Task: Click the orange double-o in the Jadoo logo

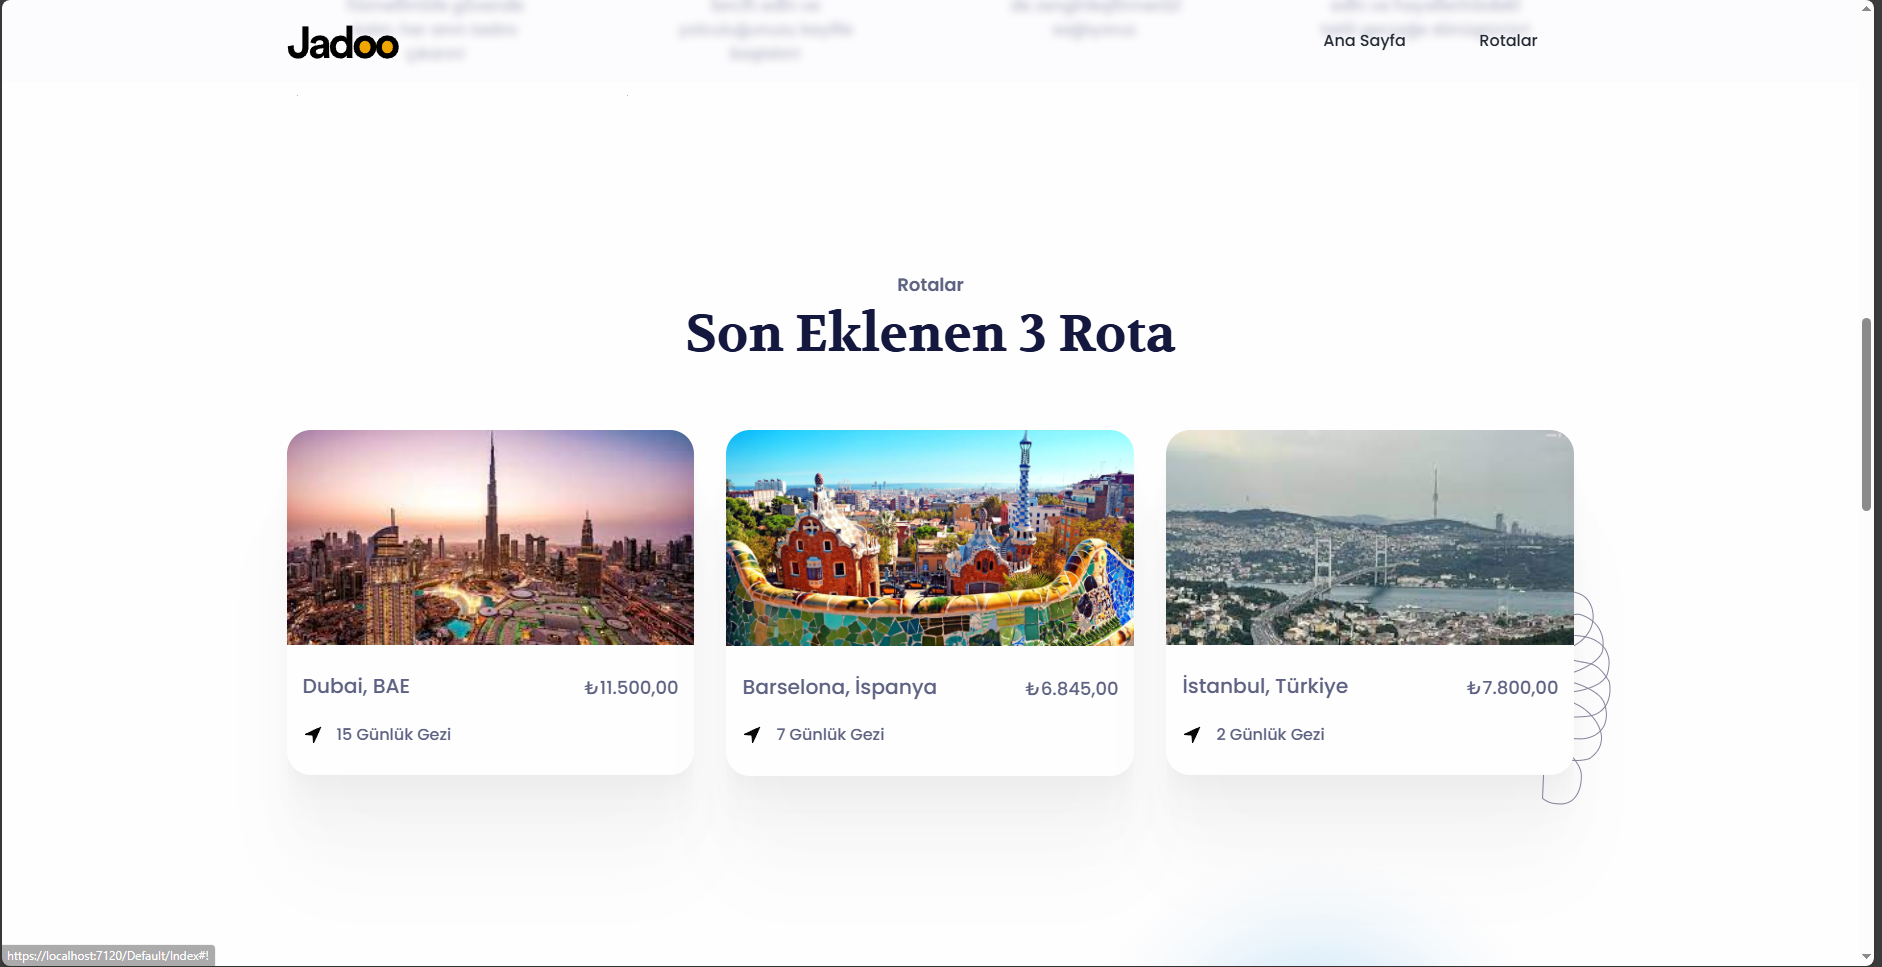Action: [x=372, y=43]
